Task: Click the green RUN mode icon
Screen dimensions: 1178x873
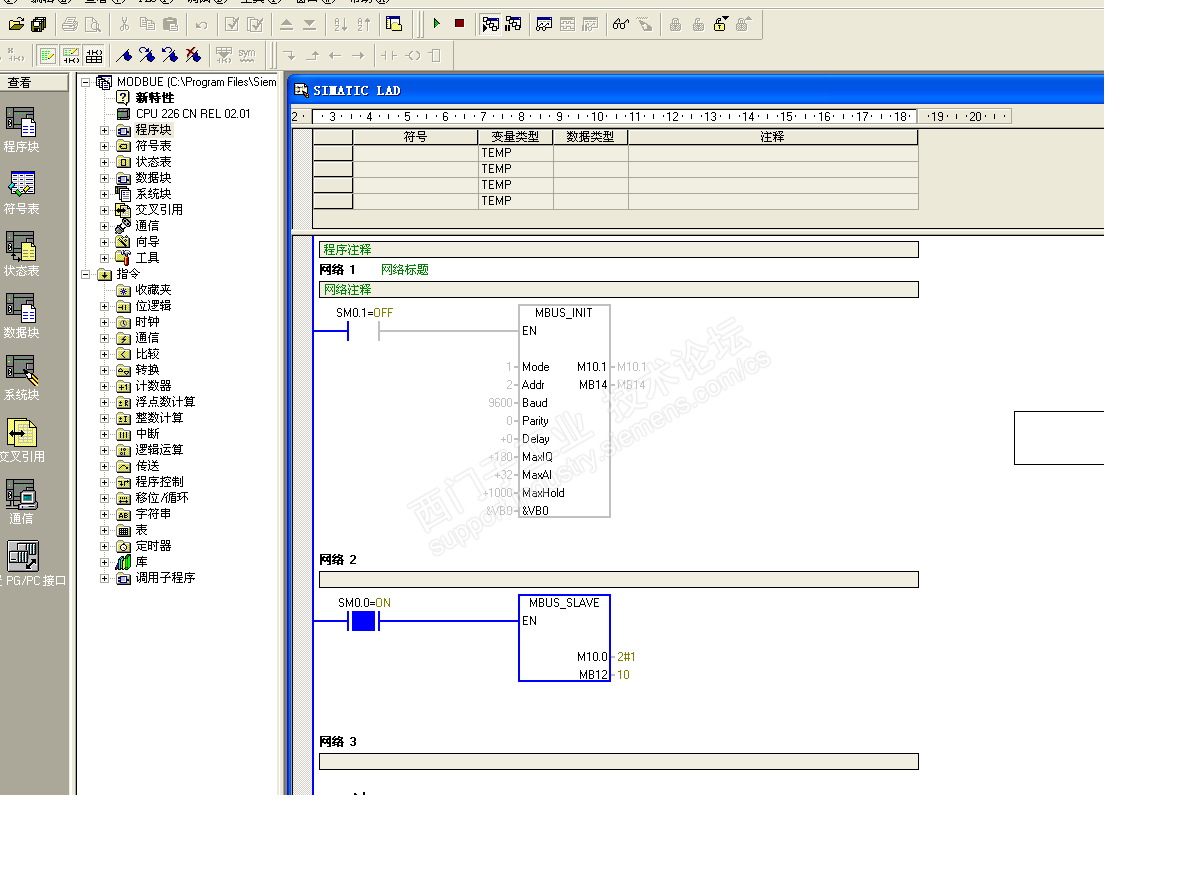Action: tap(437, 24)
